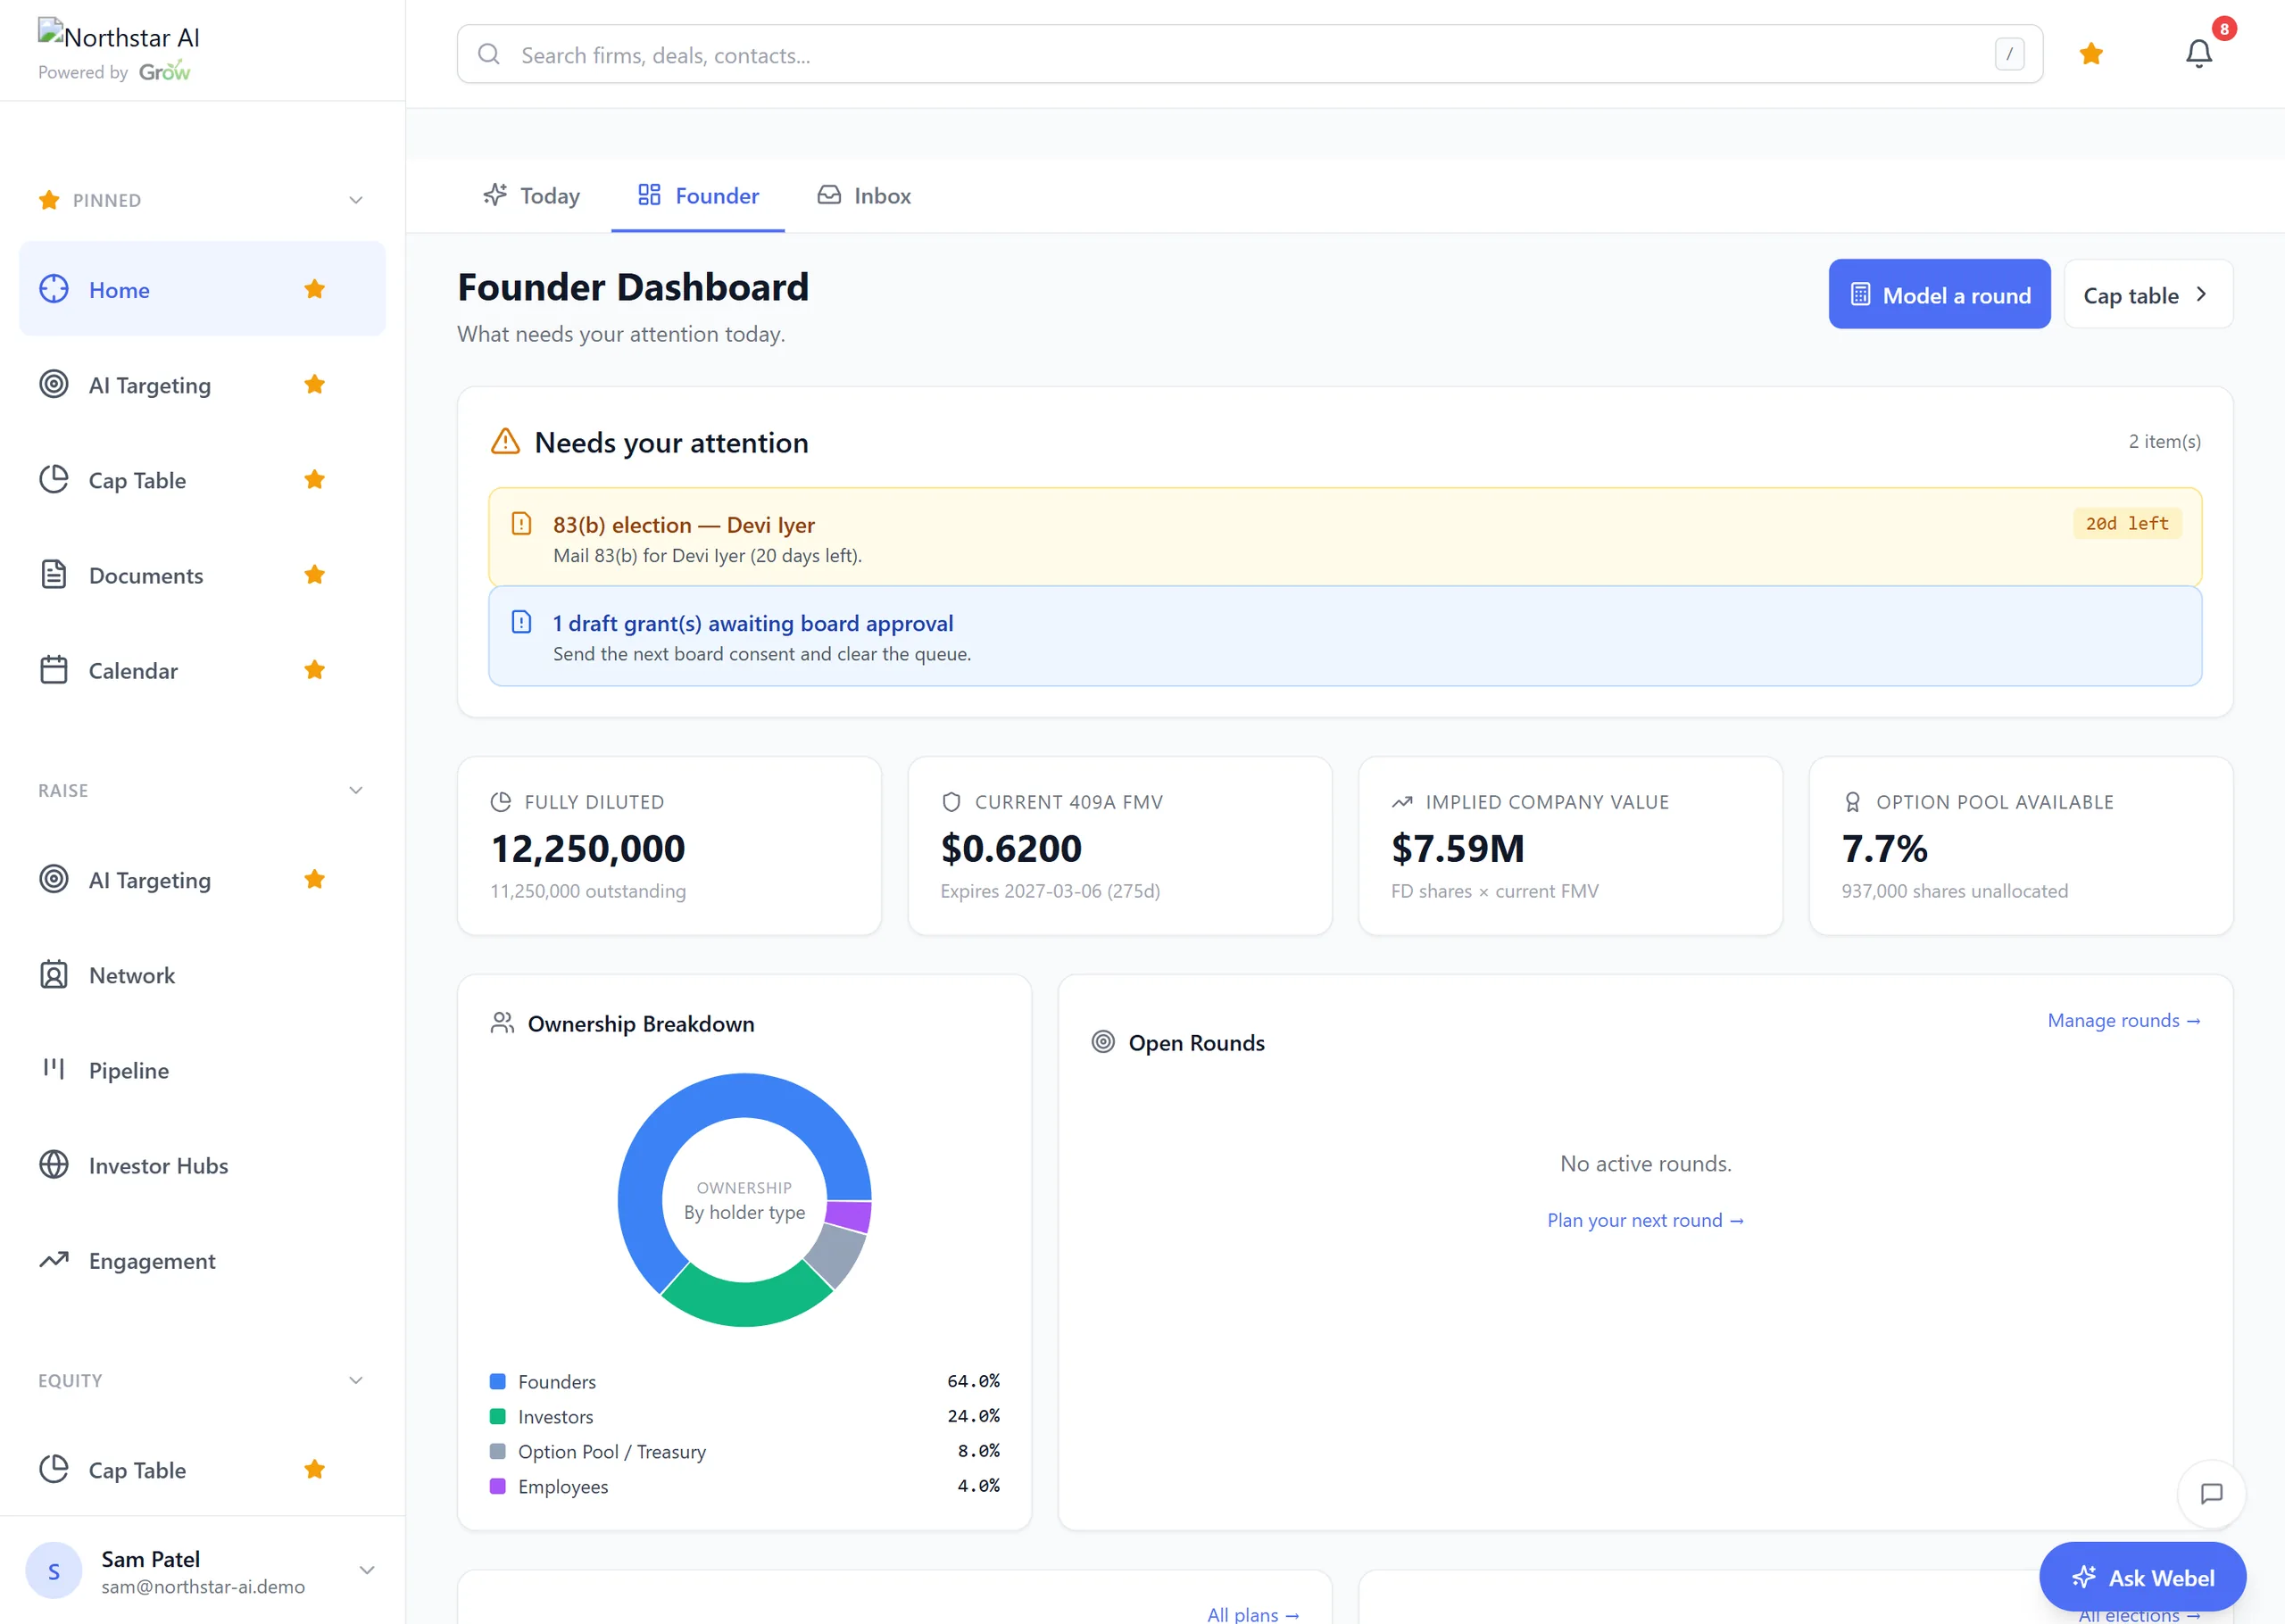The height and width of the screenshot is (1624, 2285).
Task: Toggle the star on pinned Cap Table
Action: click(314, 479)
